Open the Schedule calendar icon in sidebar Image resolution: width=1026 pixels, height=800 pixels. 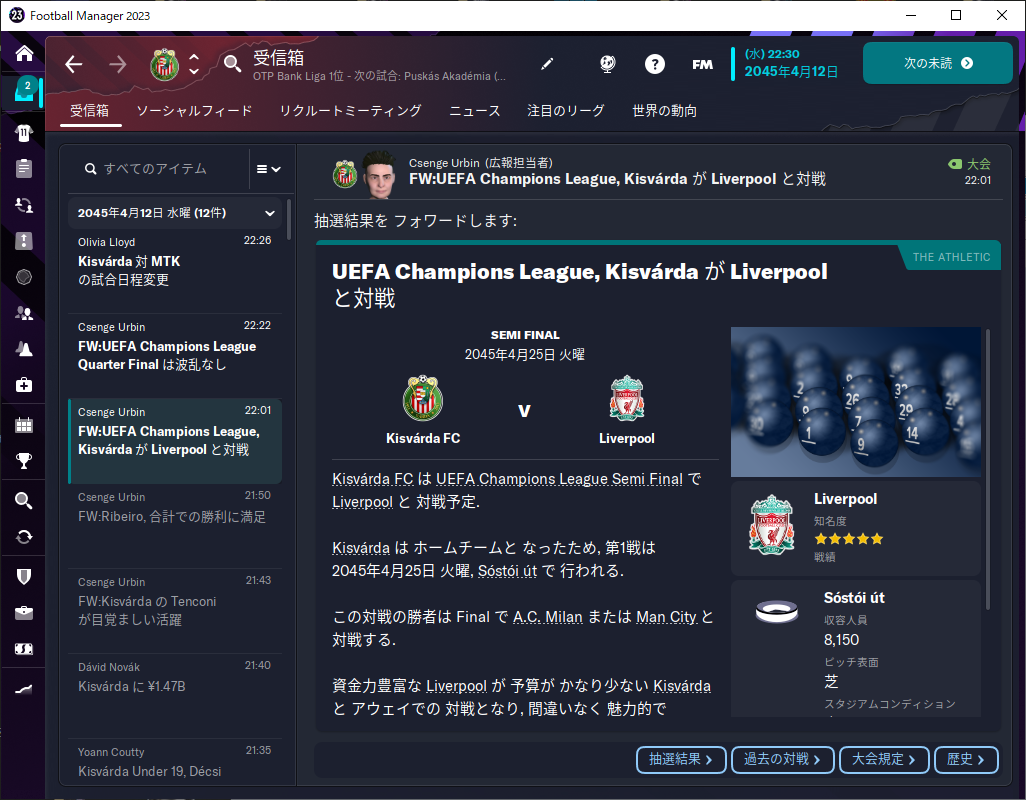pos(24,425)
